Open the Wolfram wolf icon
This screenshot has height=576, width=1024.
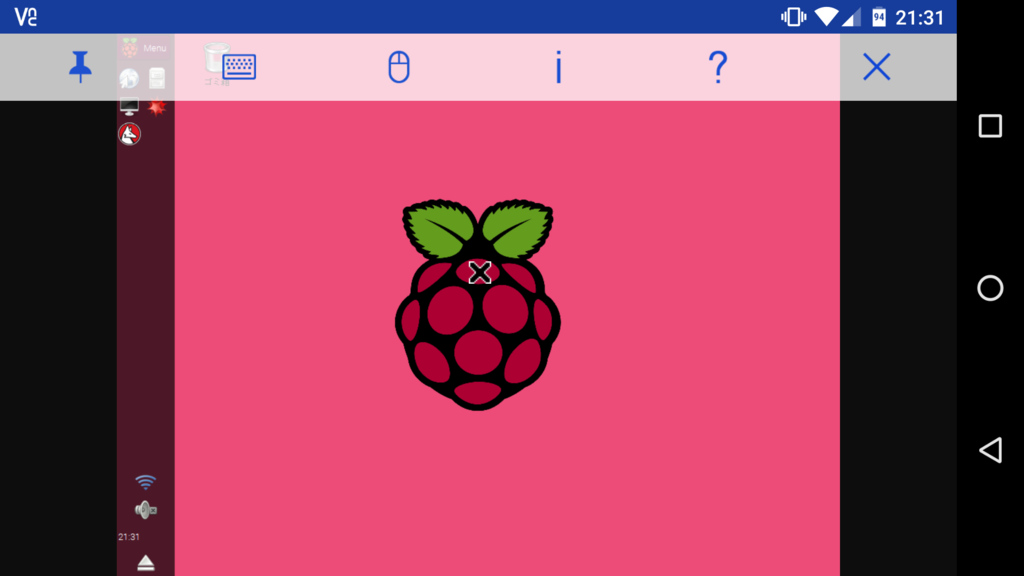coord(129,134)
